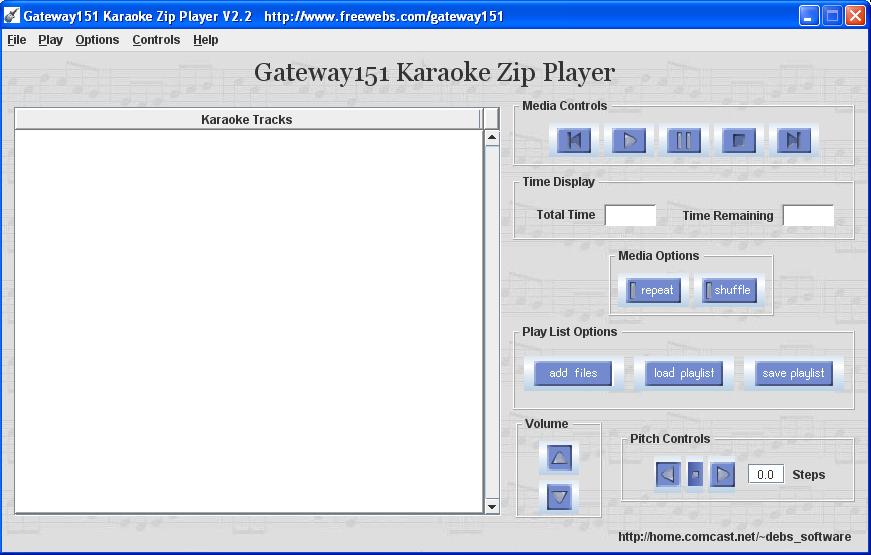Click the Total Time field
The width and height of the screenshot is (871, 555).
(630, 216)
